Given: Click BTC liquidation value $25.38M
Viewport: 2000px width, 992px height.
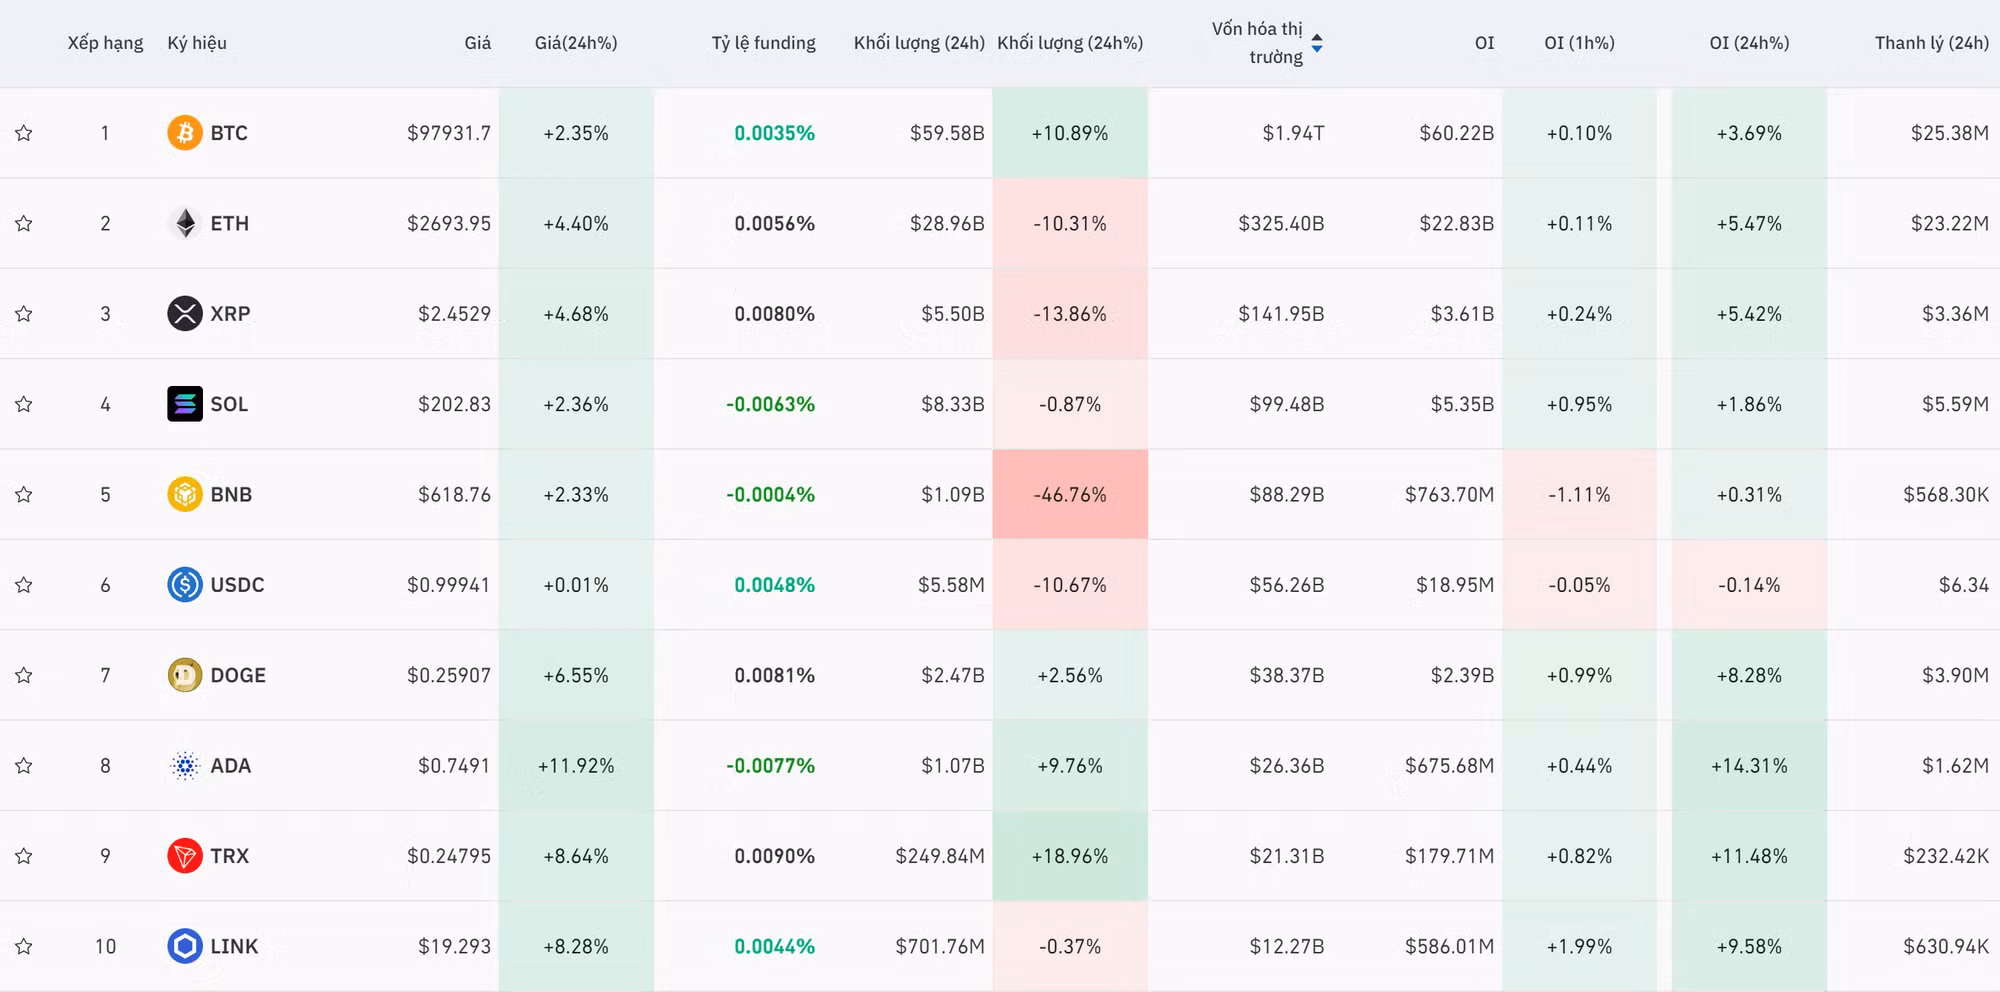Looking at the screenshot, I should pos(1950,133).
